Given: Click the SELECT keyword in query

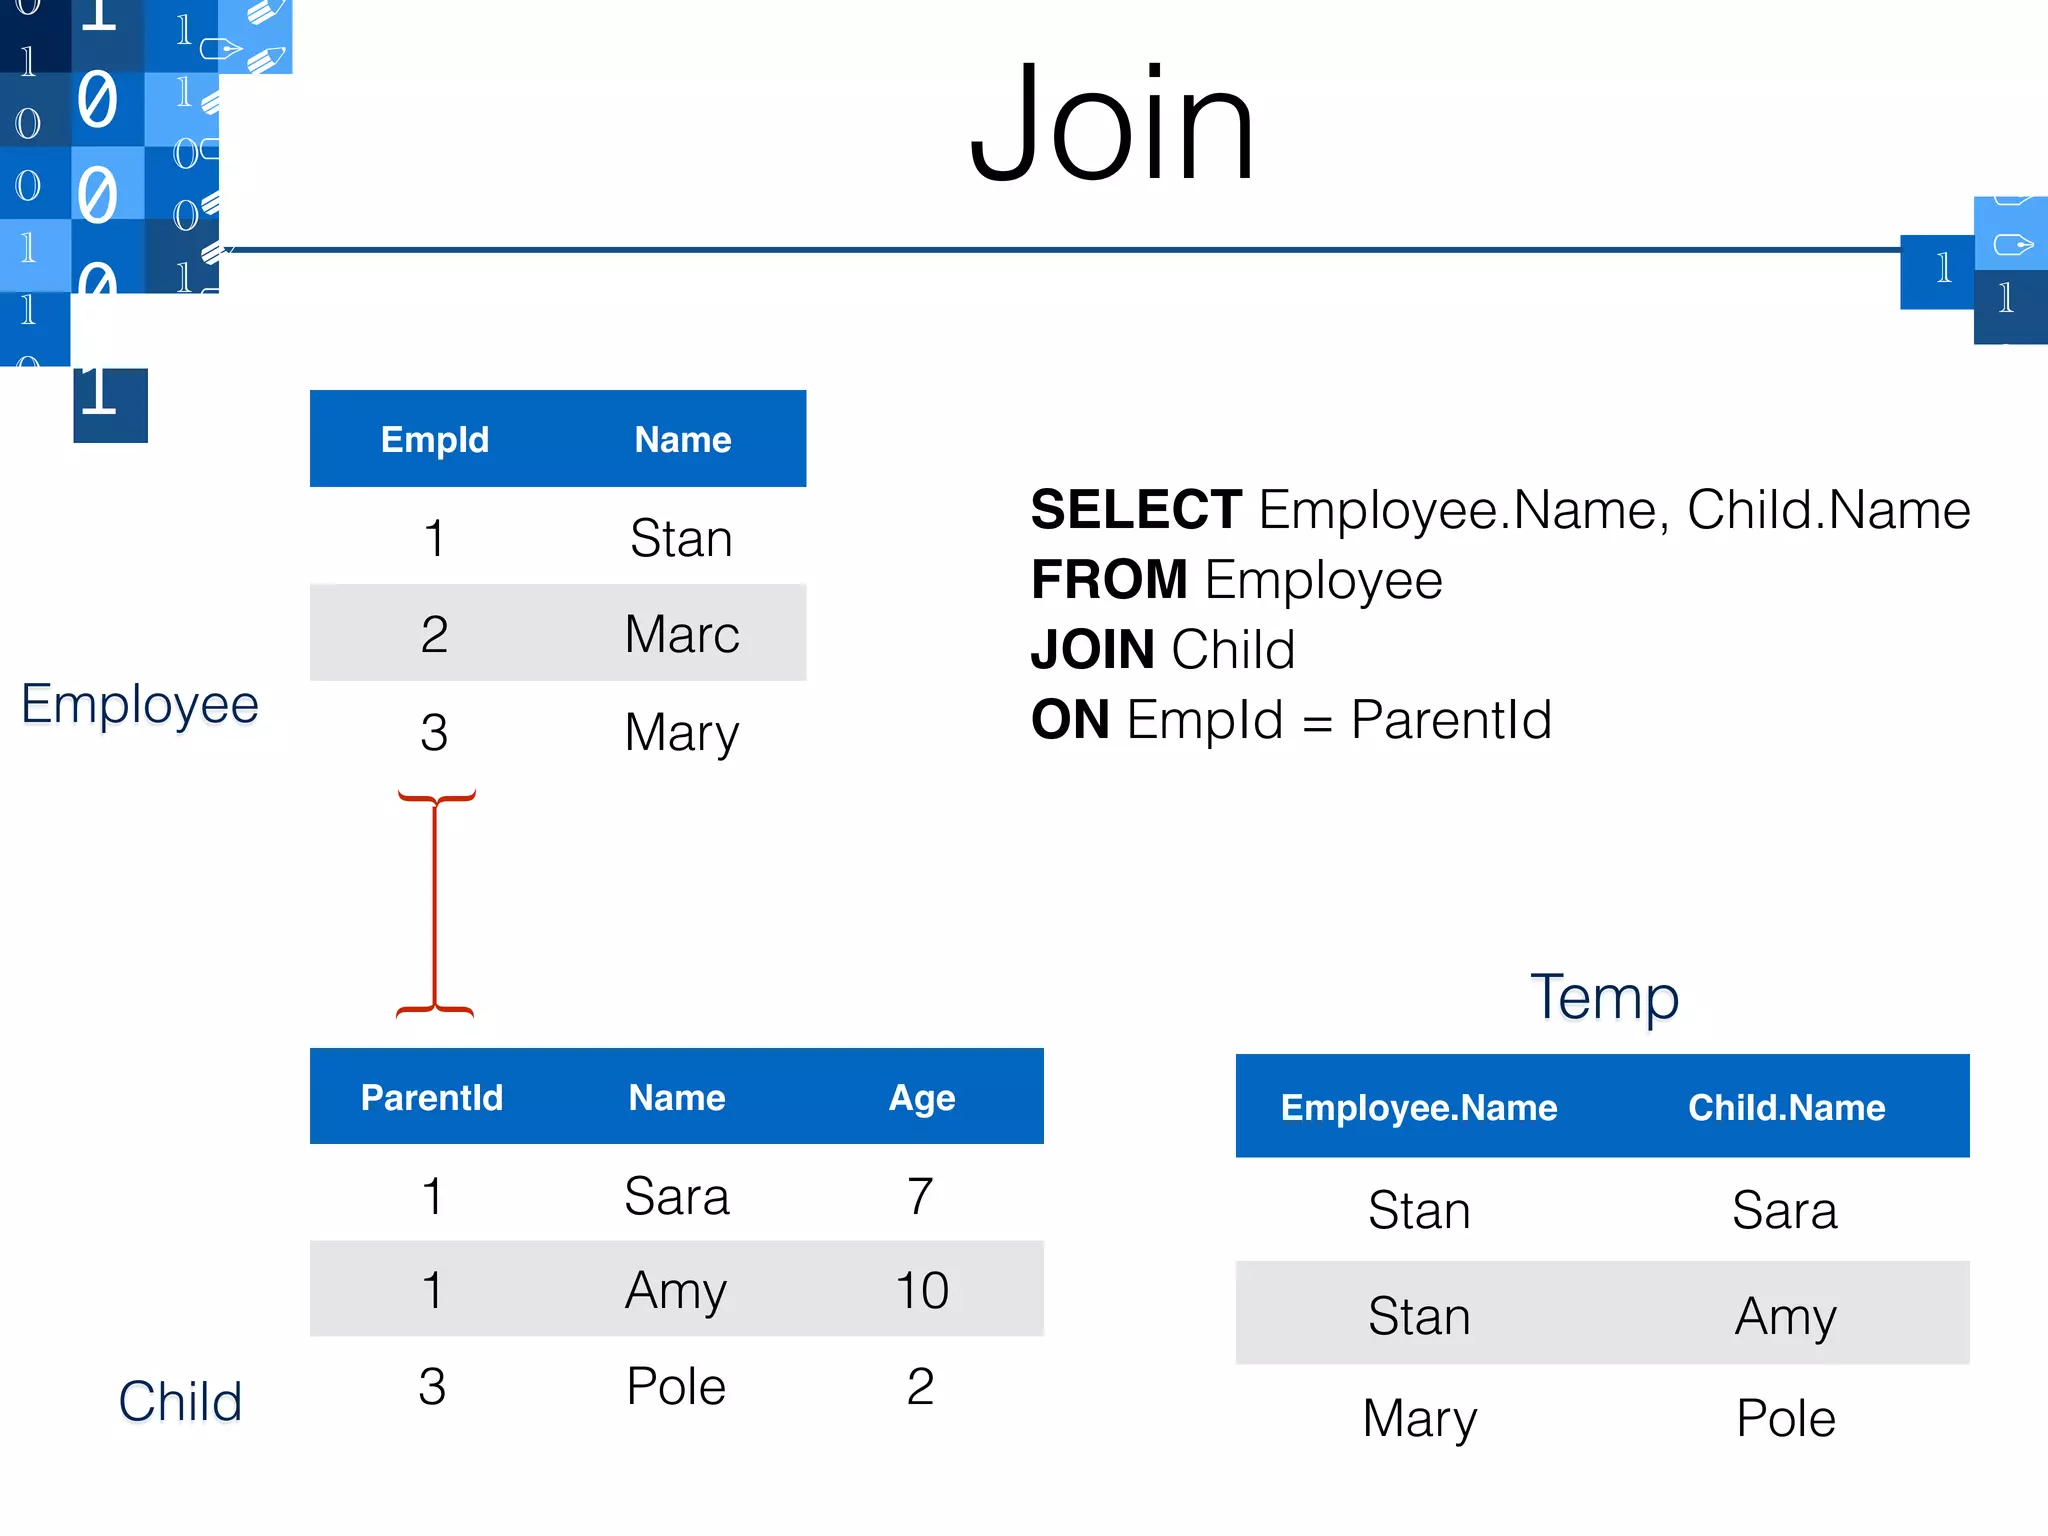Looking at the screenshot, I should [x=1137, y=509].
